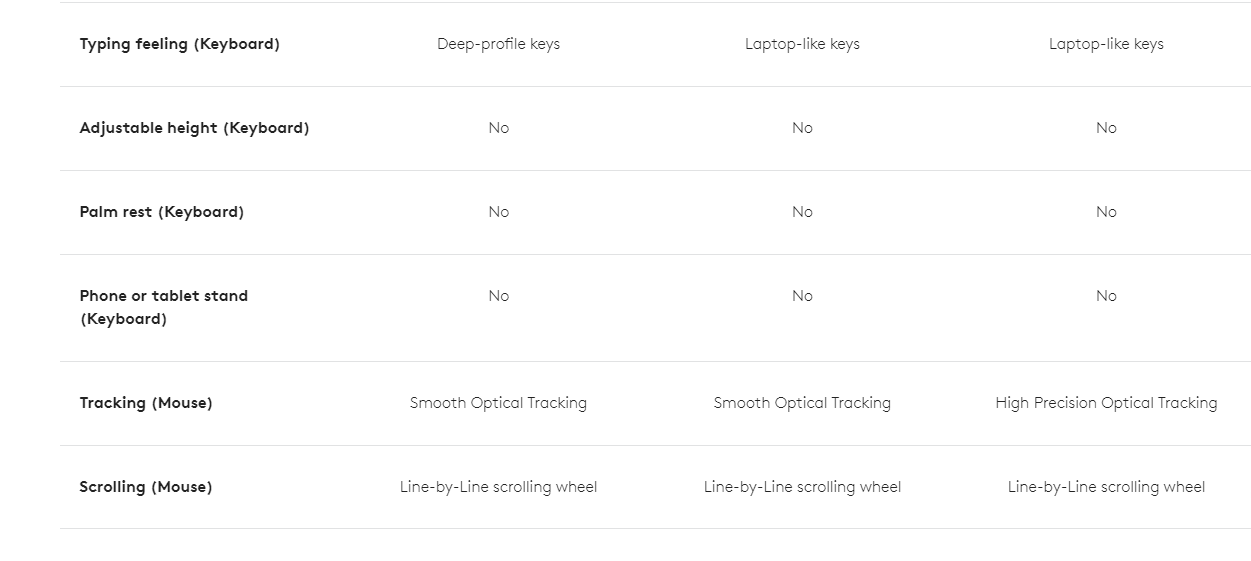Click the first-column No under Adjustable height
Screen dimensions: 1251x561
(498, 128)
